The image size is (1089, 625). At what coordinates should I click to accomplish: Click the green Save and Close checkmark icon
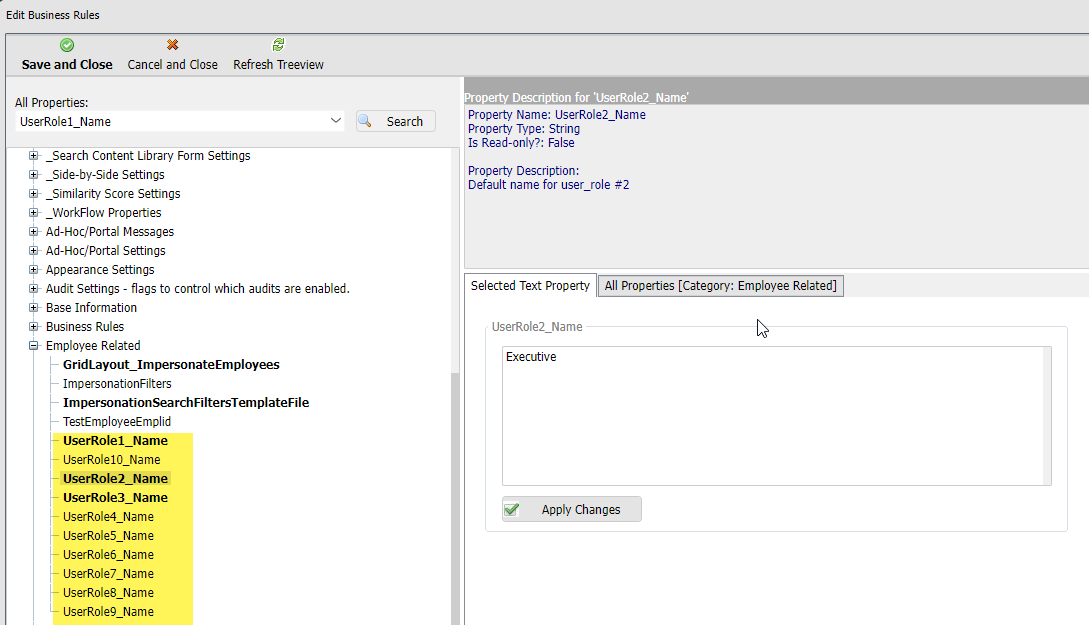(x=67, y=45)
